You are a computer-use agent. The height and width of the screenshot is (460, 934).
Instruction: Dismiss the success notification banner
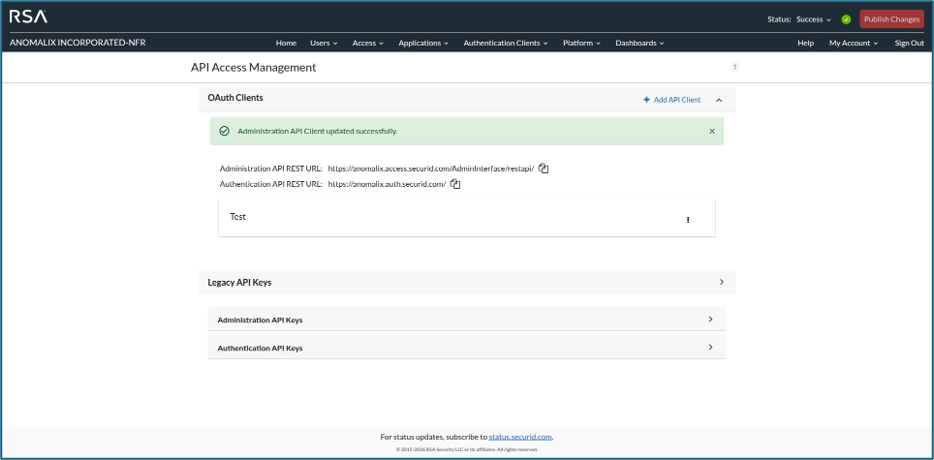pos(712,131)
